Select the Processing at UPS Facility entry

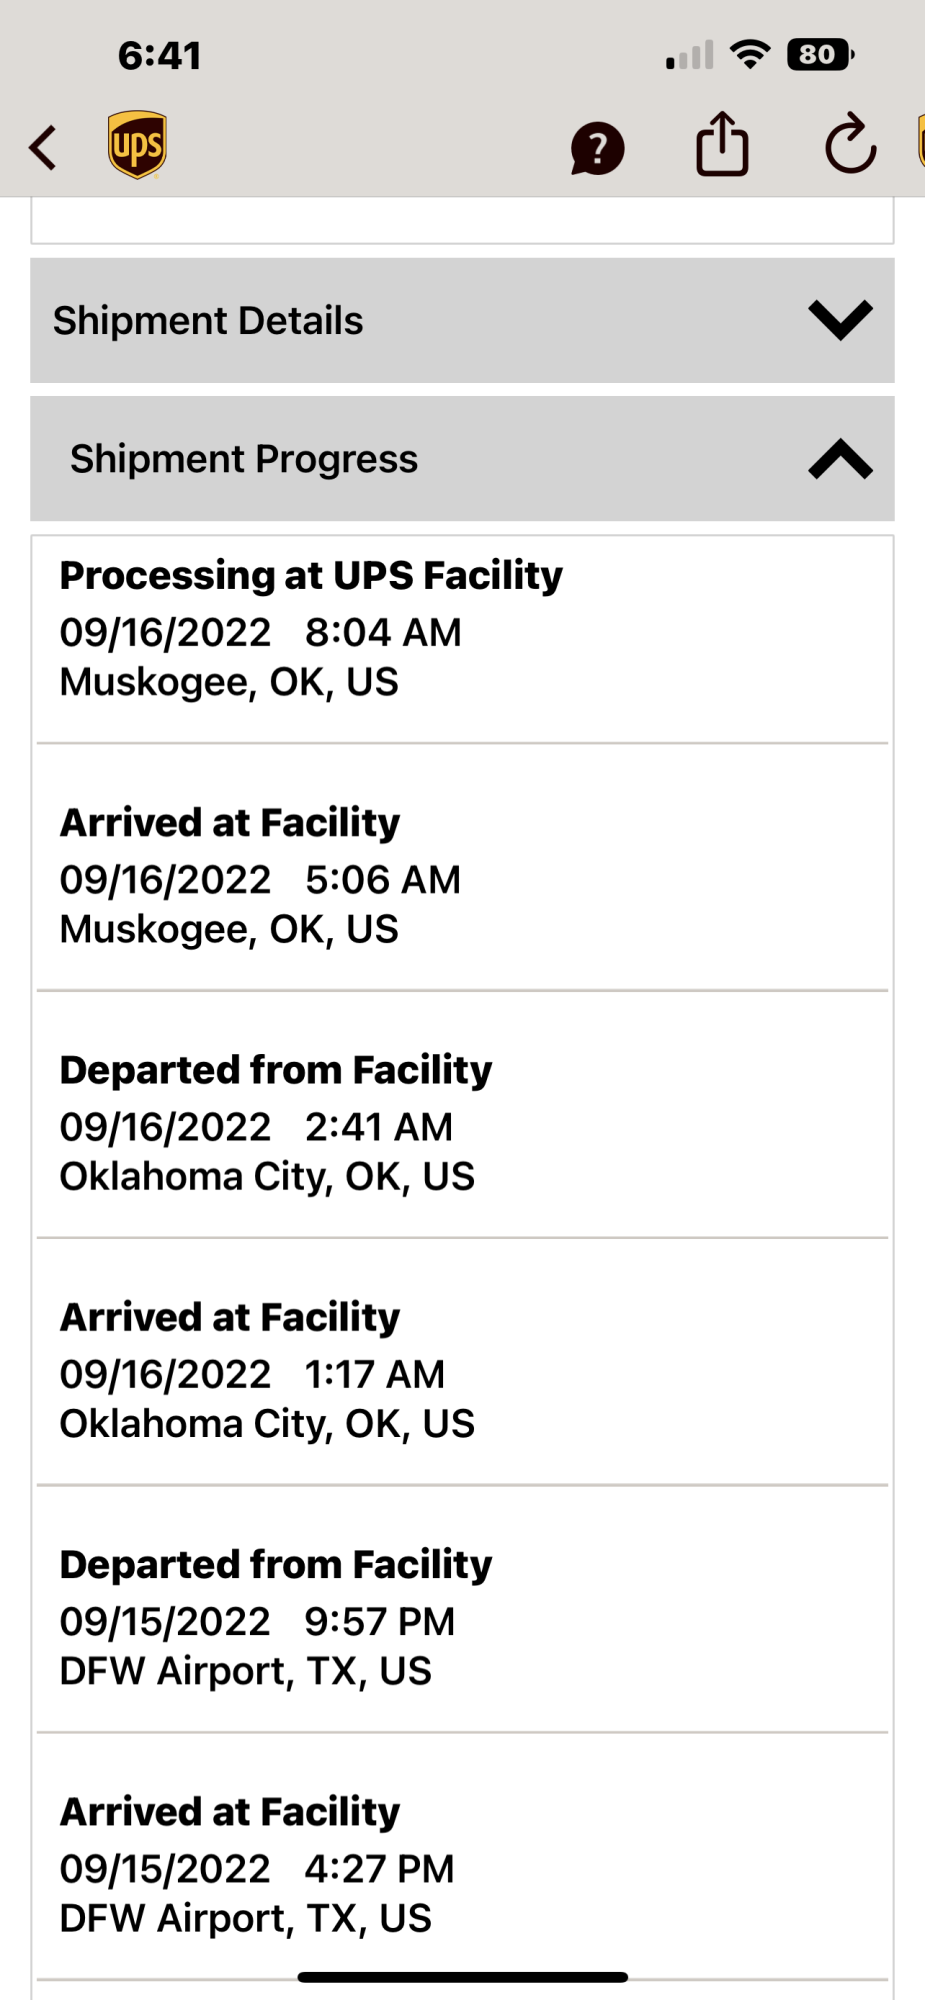click(x=462, y=639)
